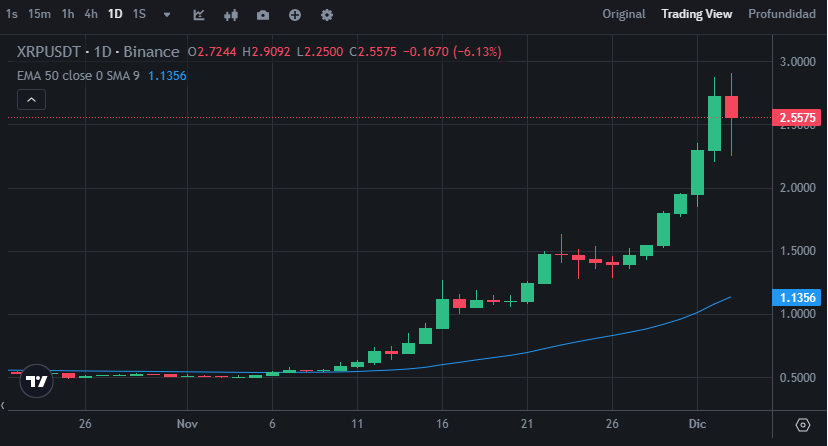
Task: Click the latest red candlestick body
Action: [731, 107]
